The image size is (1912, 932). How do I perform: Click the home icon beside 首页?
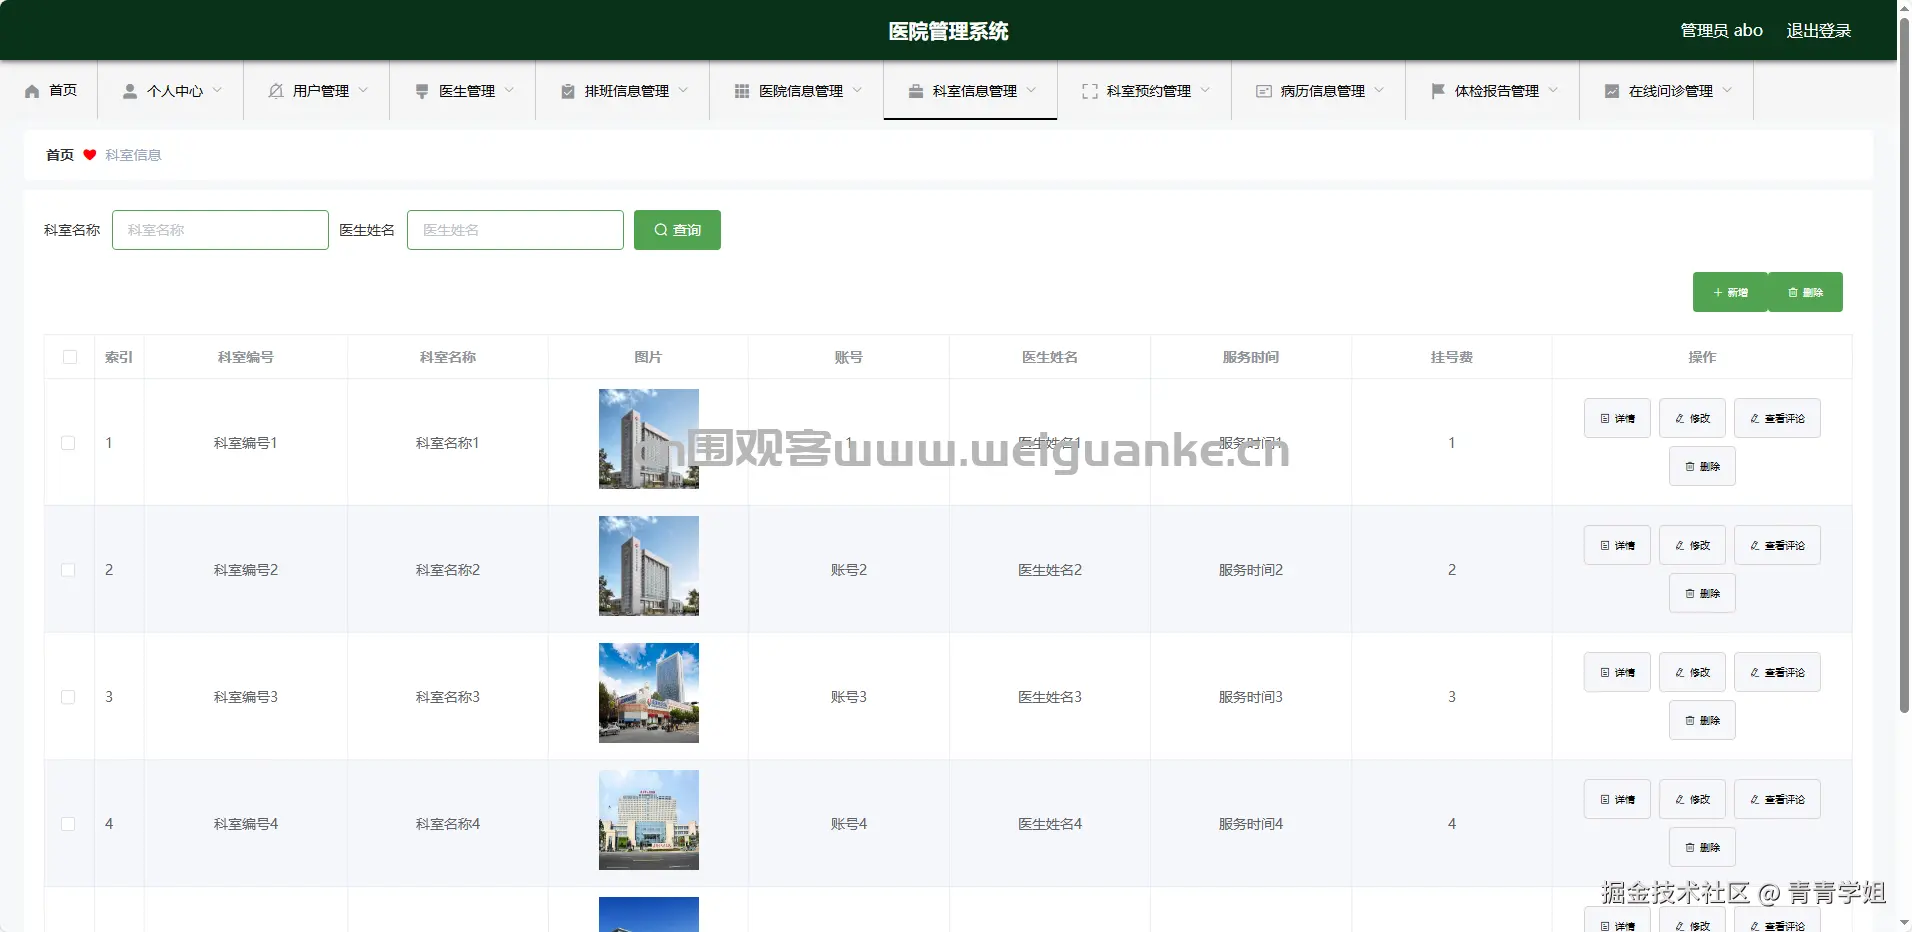[x=32, y=91]
